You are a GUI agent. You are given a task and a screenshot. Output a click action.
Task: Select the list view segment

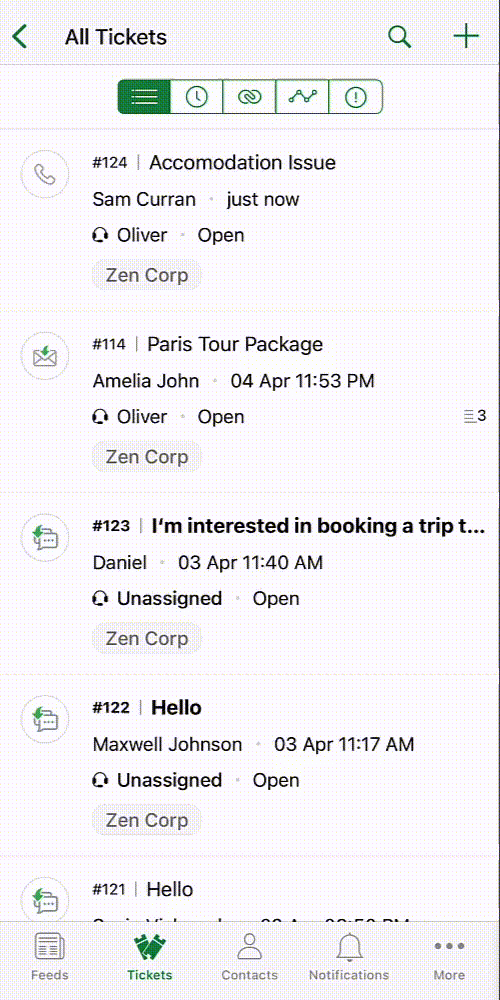[144, 97]
